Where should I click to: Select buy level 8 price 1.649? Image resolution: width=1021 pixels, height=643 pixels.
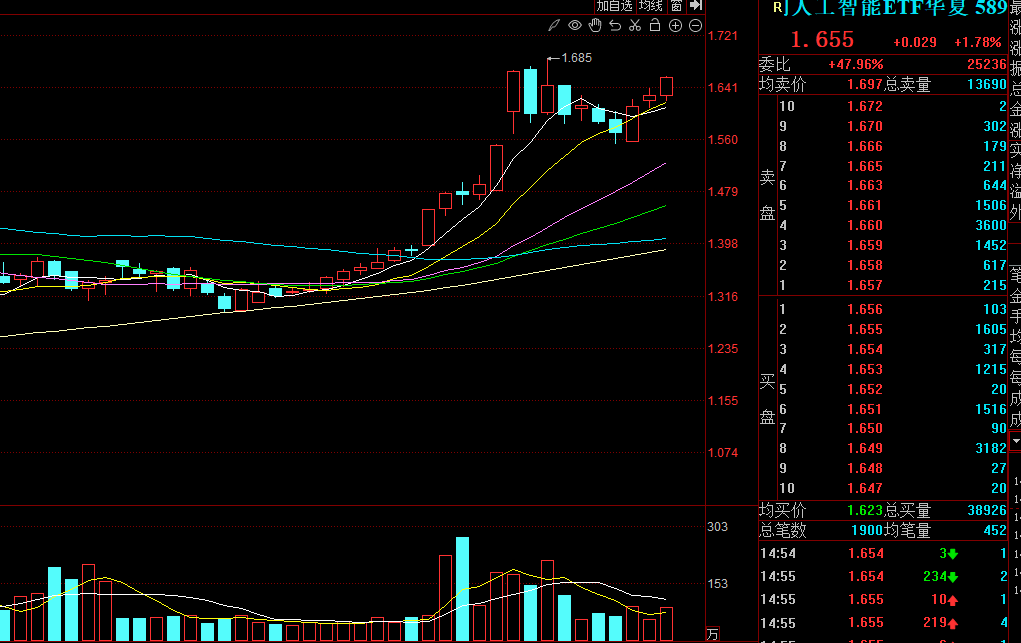(864, 448)
